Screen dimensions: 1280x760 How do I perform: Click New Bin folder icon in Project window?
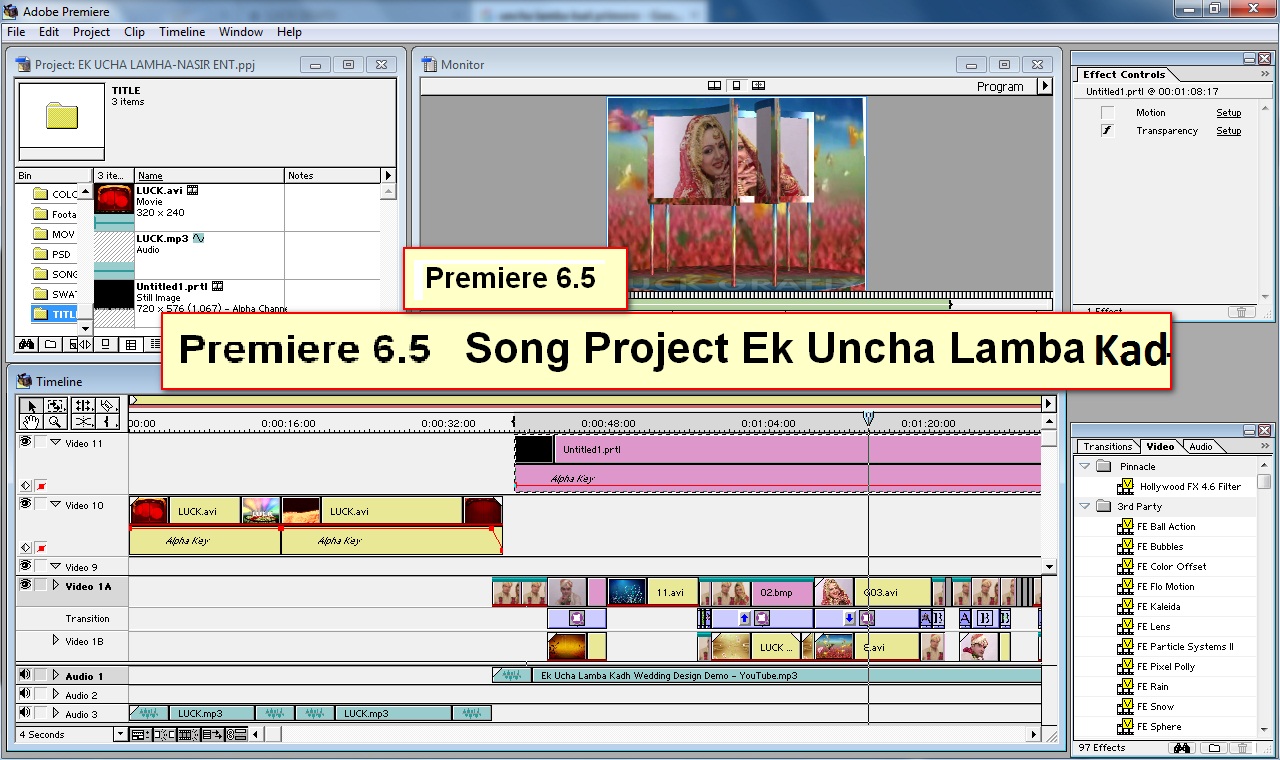coord(50,344)
